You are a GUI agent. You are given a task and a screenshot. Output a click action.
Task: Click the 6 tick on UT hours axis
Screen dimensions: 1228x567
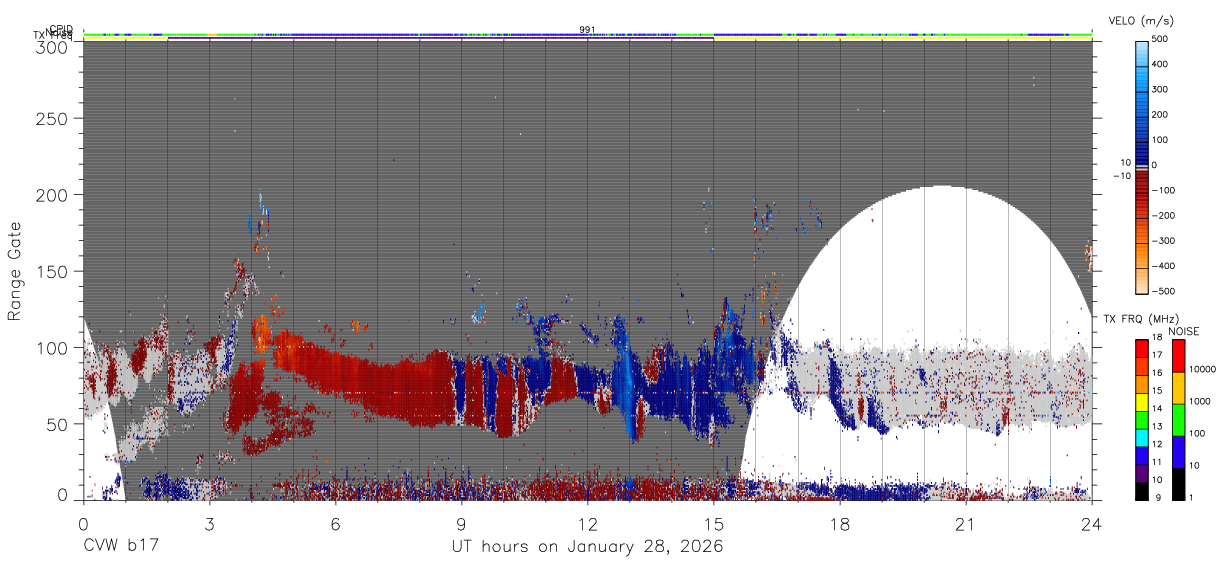pyautogui.click(x=335, y=523)
